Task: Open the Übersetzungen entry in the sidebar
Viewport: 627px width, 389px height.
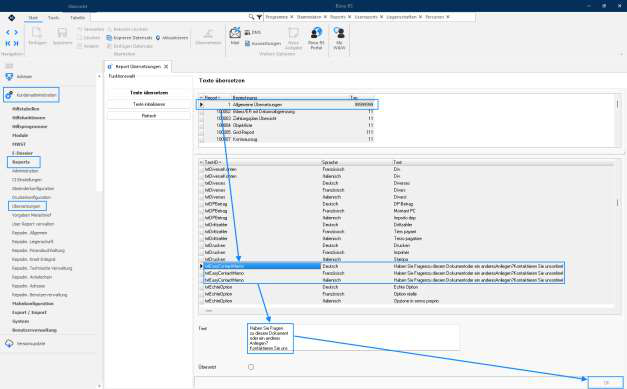Action: pyautogui.click(x=26, y=206)
